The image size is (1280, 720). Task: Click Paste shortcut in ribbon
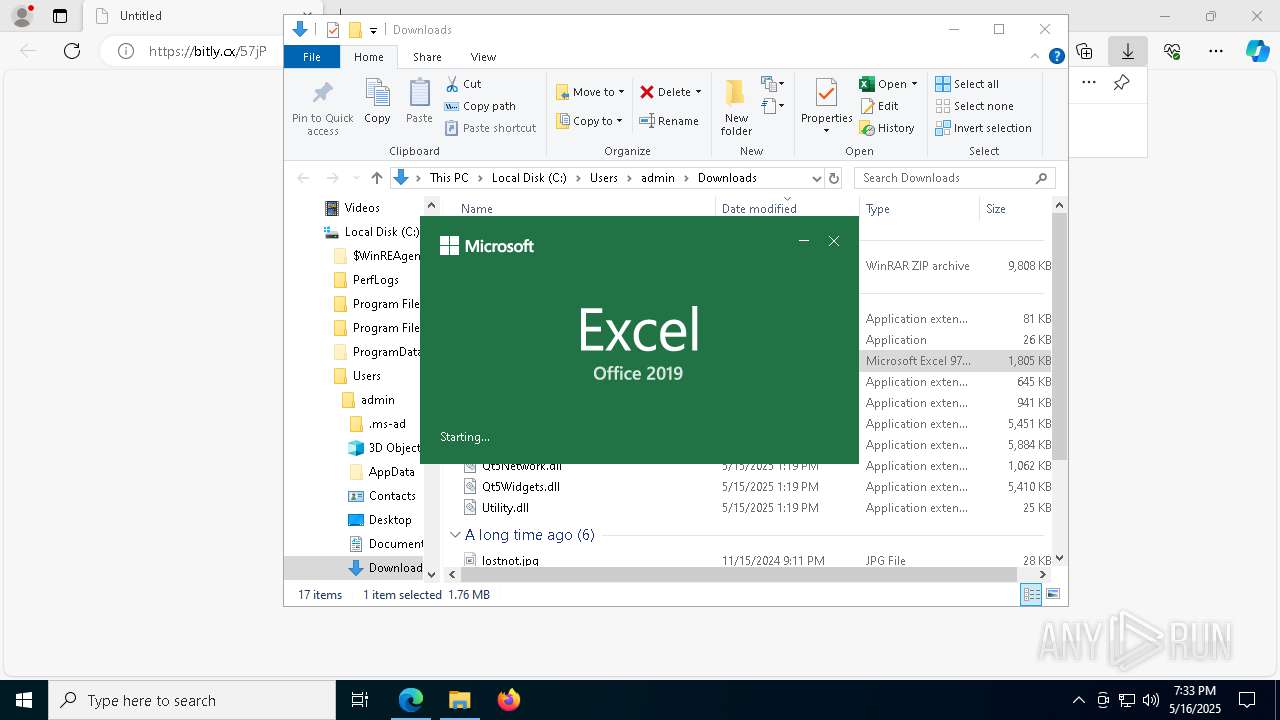click(491, 128)
